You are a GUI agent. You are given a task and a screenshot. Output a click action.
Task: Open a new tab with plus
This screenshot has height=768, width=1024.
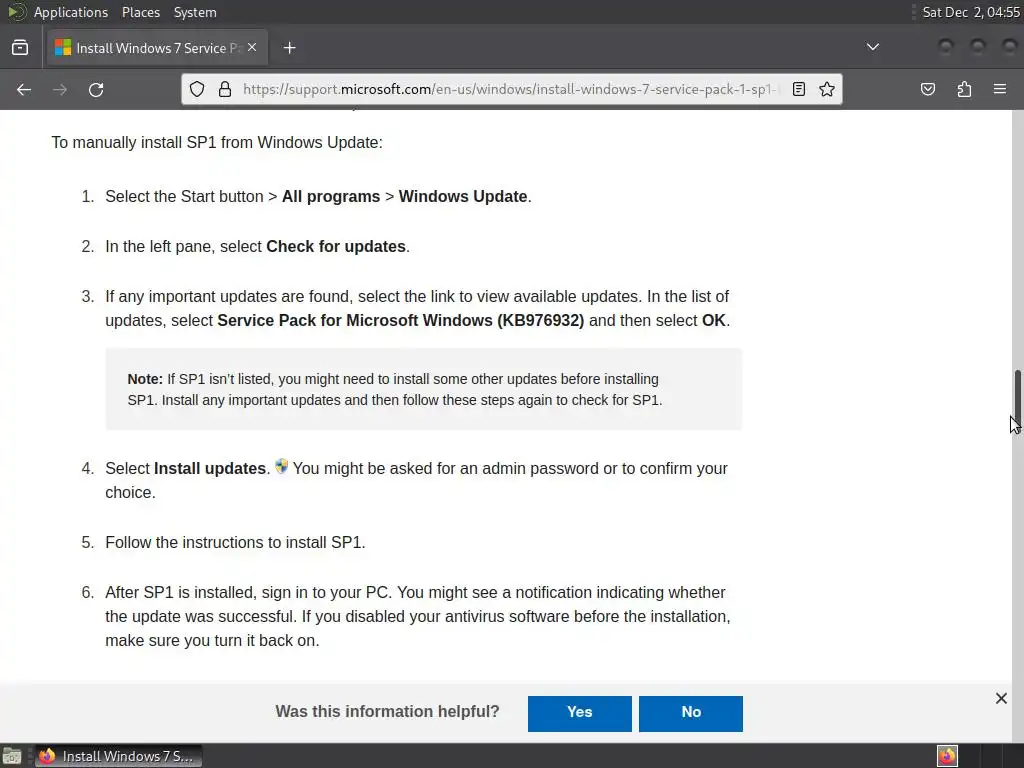tap(289, 48)
